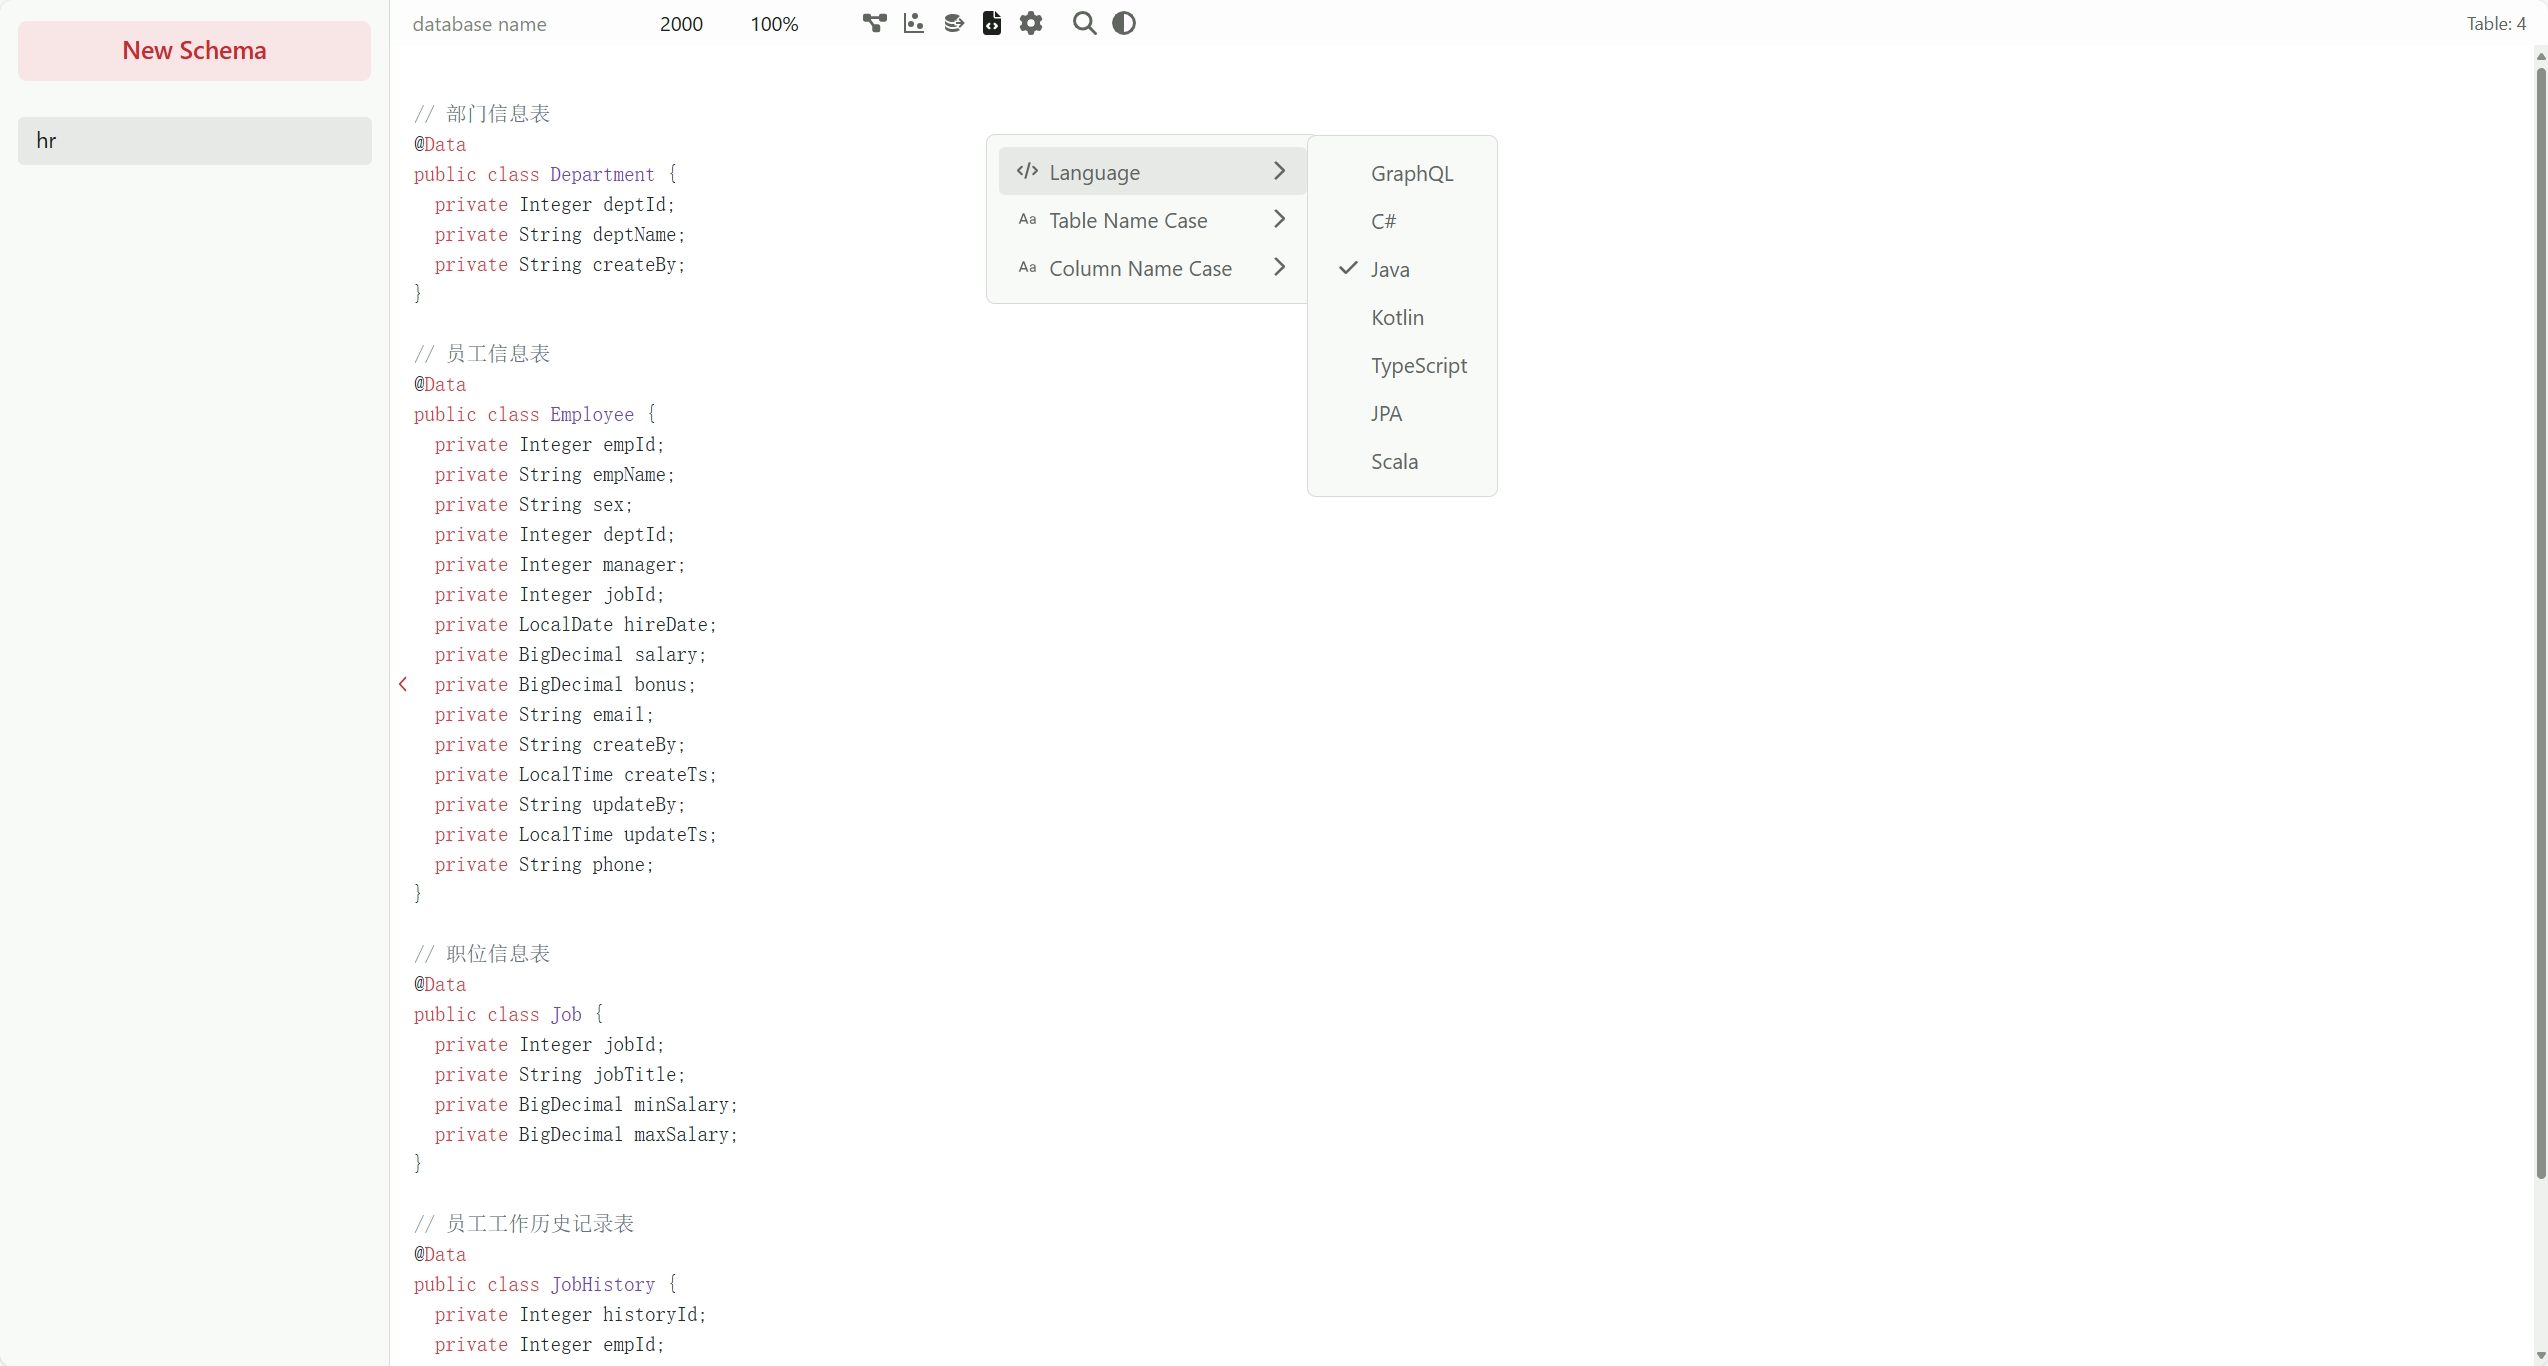
Task: Select Java checked language option
Action: [1389, 269]
